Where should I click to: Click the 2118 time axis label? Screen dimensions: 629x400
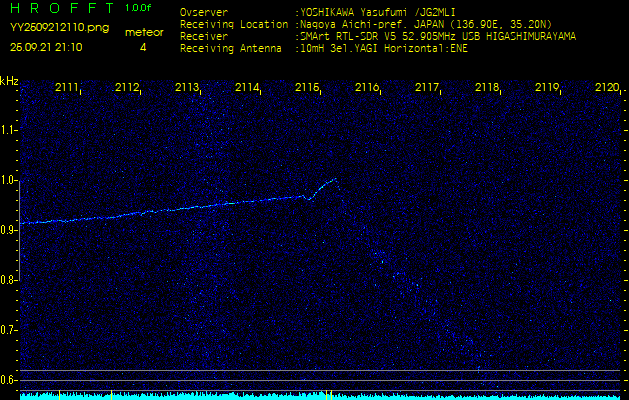tap(487, 87)
